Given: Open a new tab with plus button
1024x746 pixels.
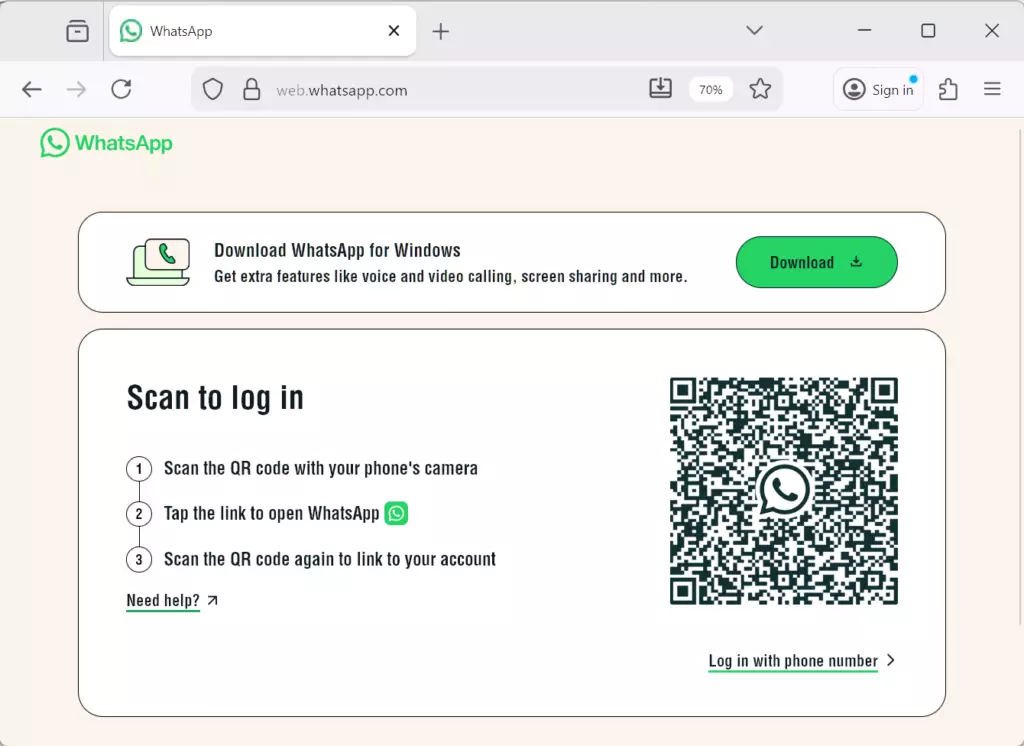Looking at the screenshot, I should click(x=441, y=31).
